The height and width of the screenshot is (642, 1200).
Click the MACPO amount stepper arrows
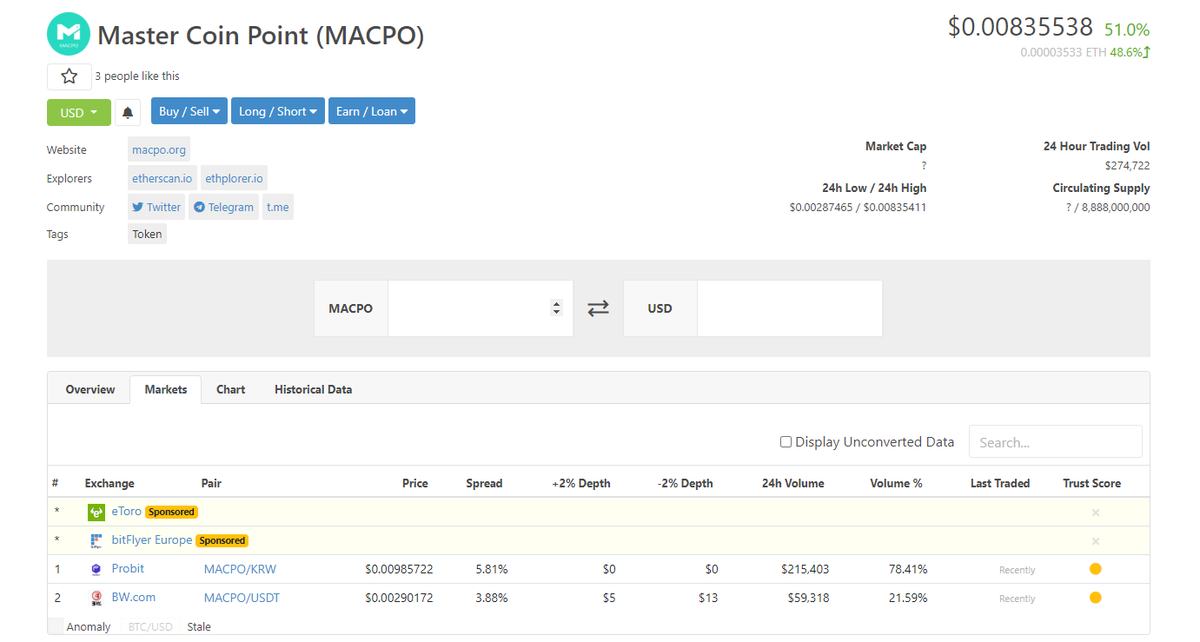pos(557,308)
